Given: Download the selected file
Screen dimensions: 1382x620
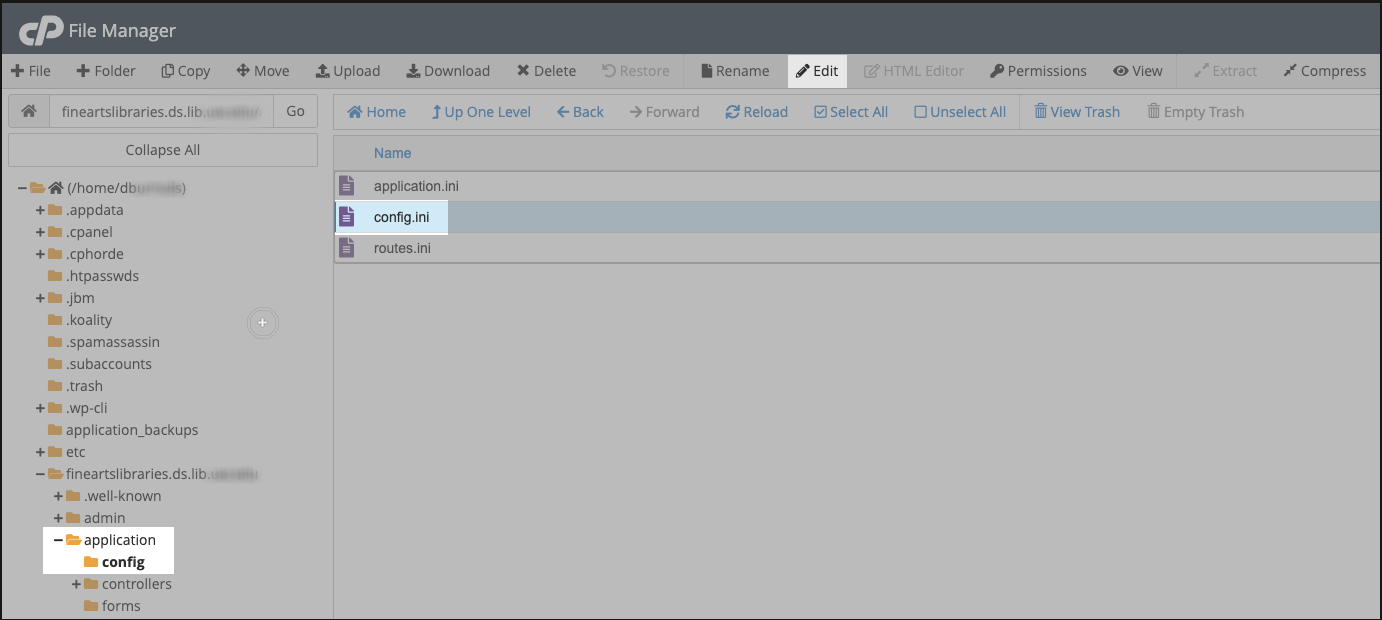Looking at the screenshot, I should (x=448, y=71).
